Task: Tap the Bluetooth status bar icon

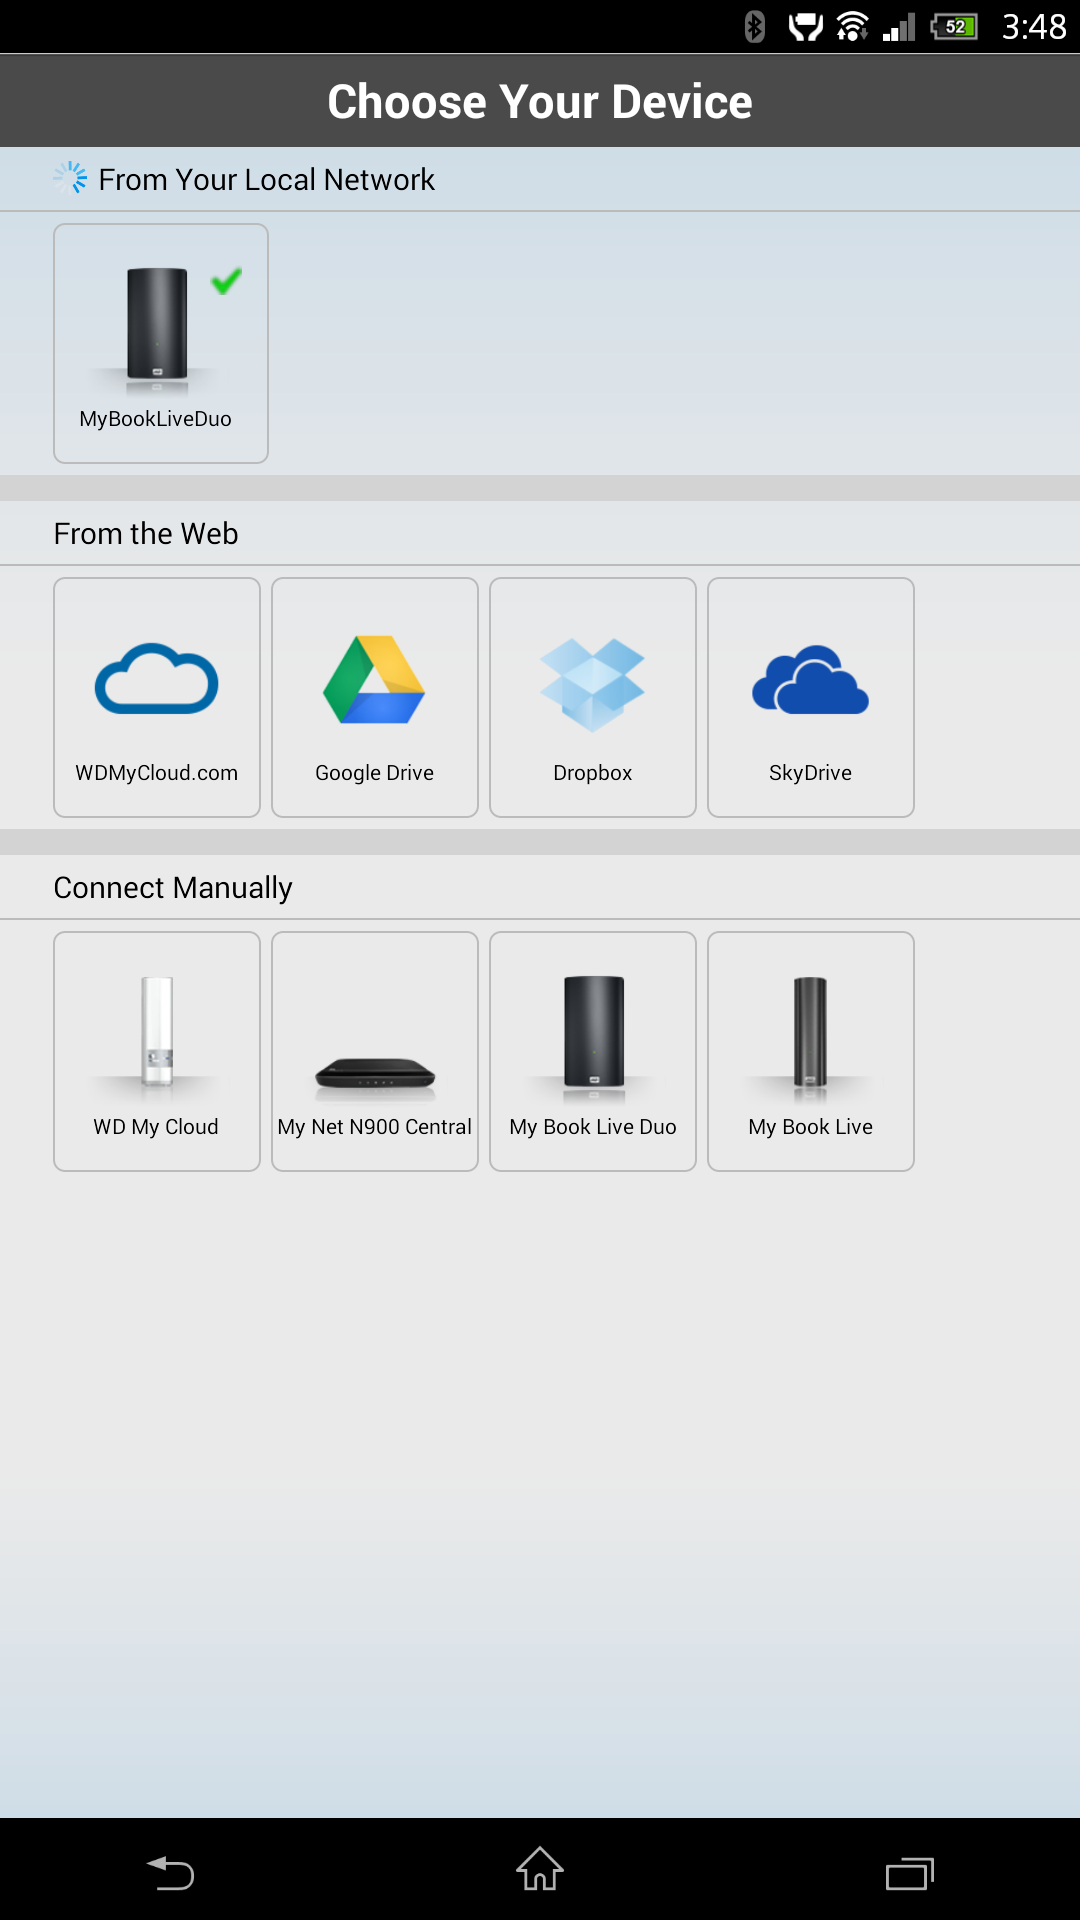Action: click(x=755, y=26)
